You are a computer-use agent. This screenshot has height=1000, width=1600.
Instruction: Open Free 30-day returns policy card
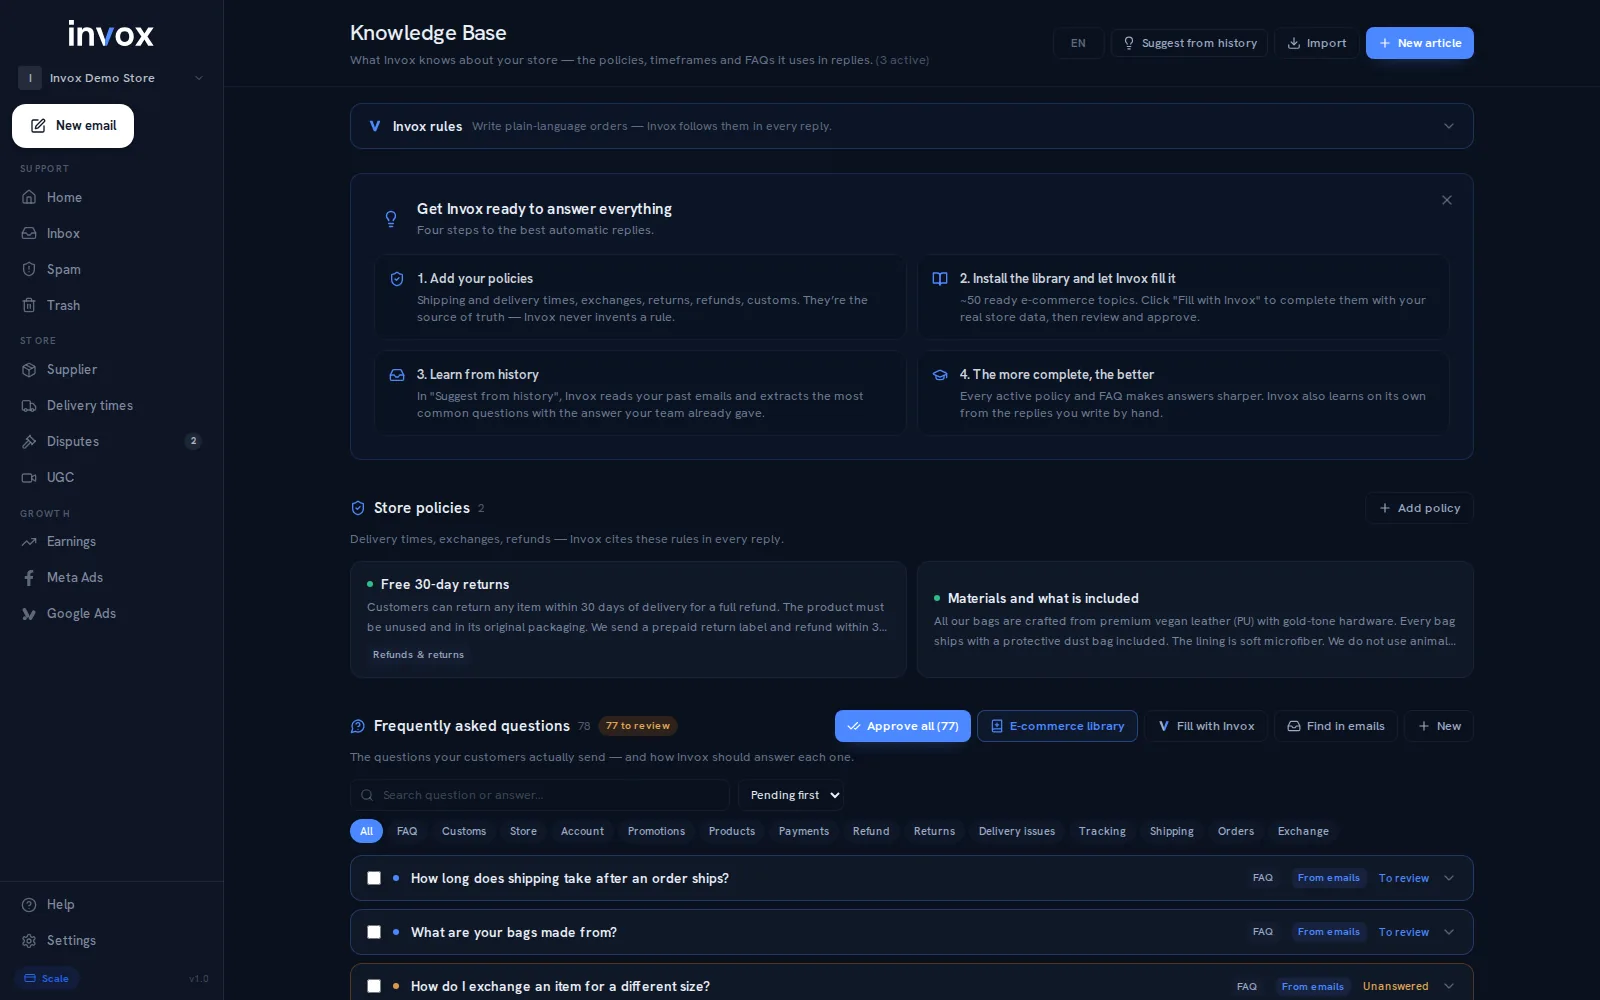click(628, 619)
